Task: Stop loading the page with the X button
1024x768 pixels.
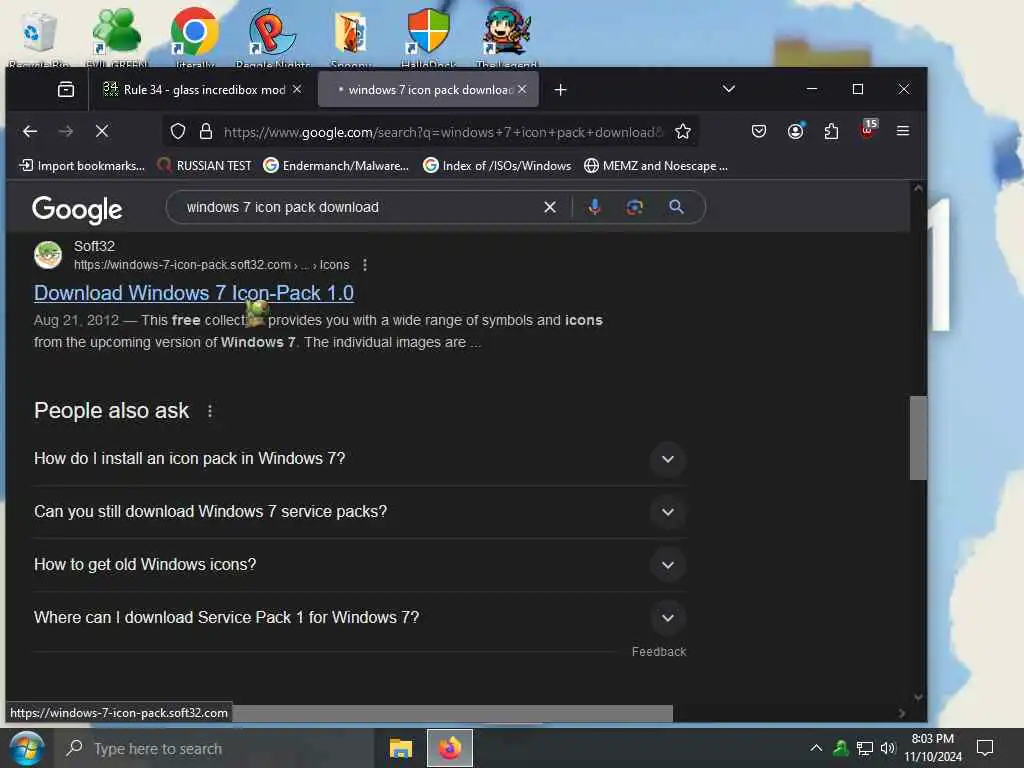Action: 102,131
